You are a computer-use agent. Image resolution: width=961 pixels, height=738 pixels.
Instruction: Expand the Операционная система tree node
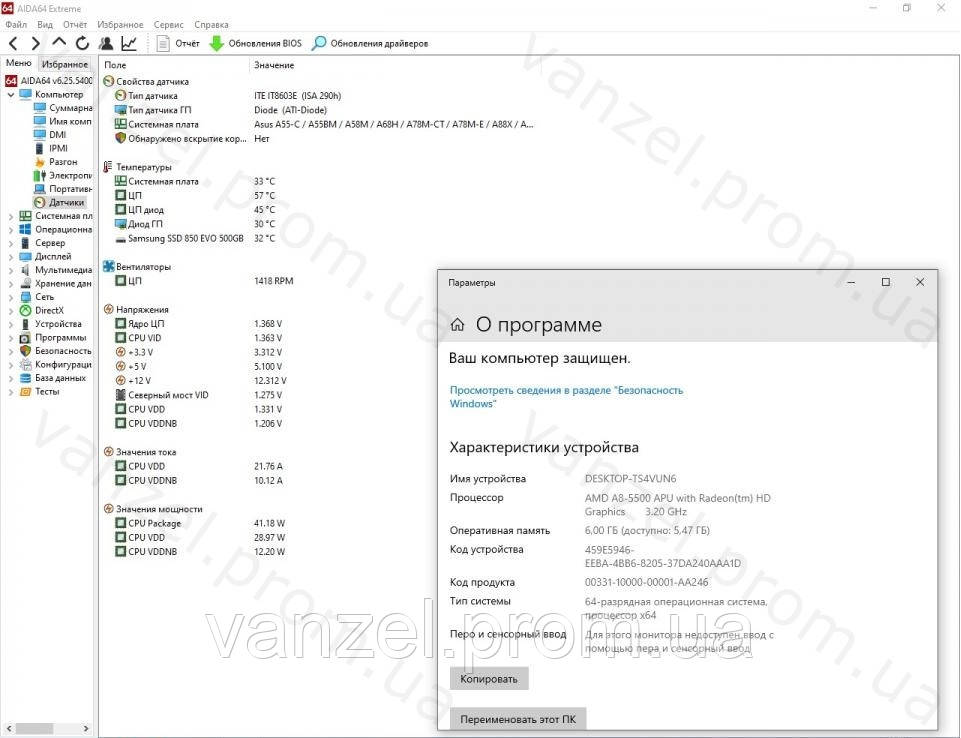click(10, 229)
